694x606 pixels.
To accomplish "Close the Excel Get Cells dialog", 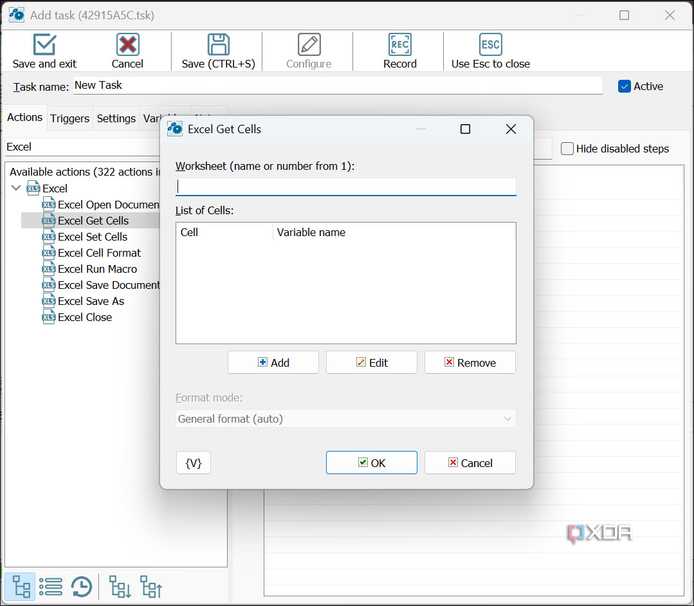I will point(511,129).
